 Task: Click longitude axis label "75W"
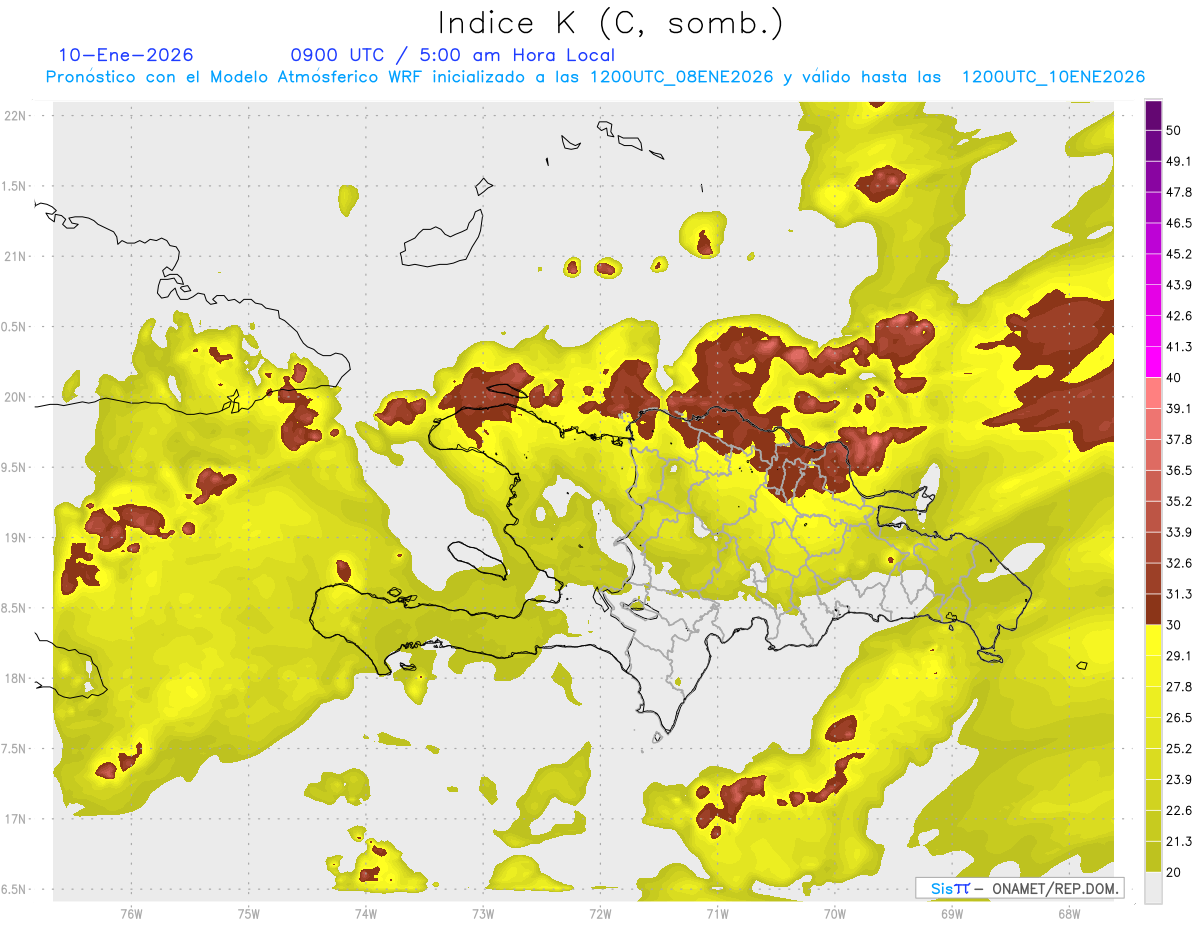[x=248, y=913]
